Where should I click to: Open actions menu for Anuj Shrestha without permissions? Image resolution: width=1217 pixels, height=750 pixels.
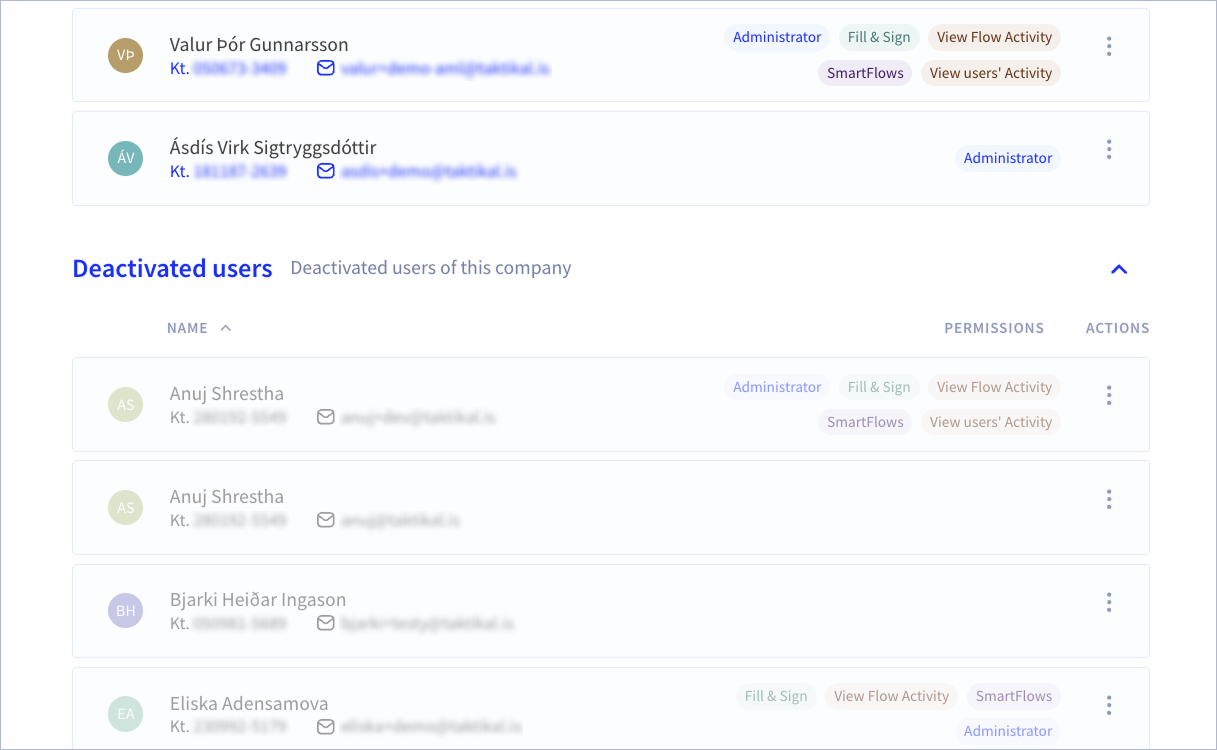(x=1109, y=499)
